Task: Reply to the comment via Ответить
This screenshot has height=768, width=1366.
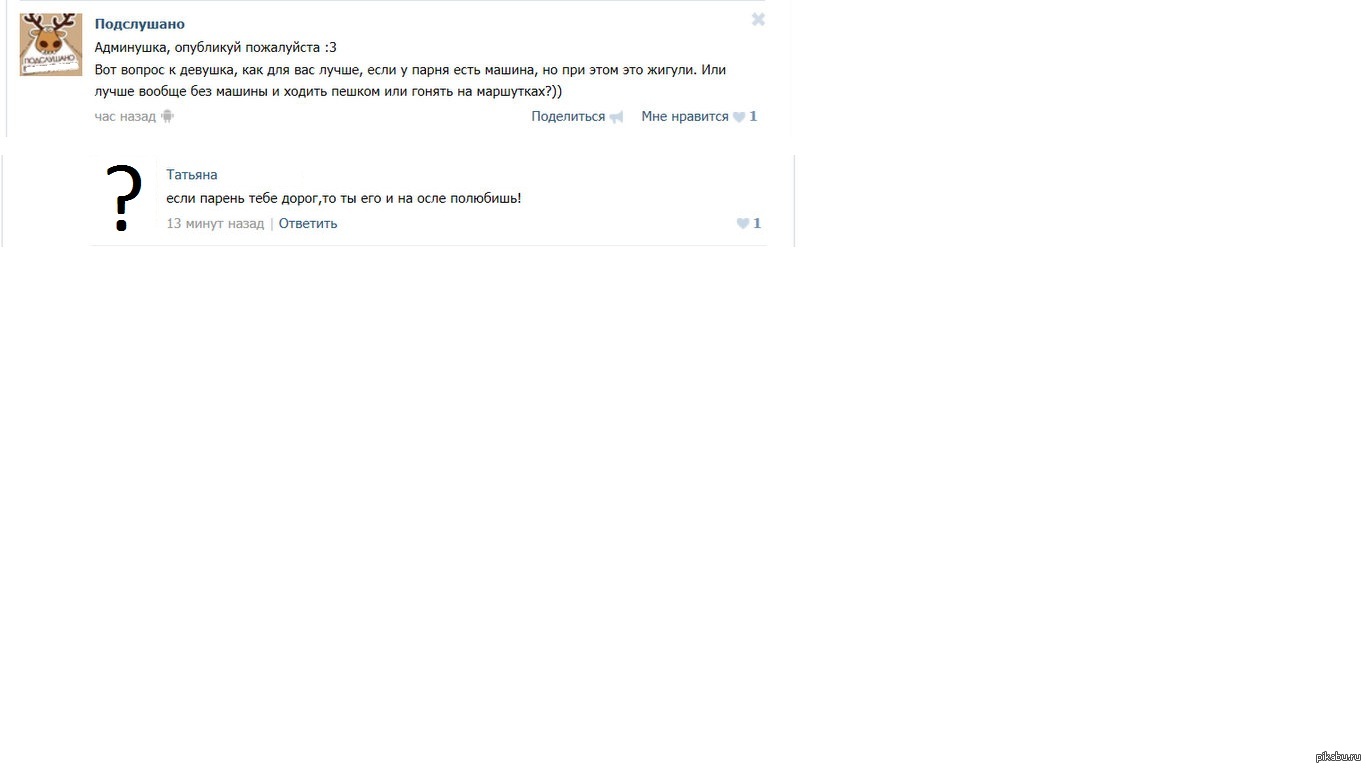Action: pyautogui.click(x=308, y=223)
